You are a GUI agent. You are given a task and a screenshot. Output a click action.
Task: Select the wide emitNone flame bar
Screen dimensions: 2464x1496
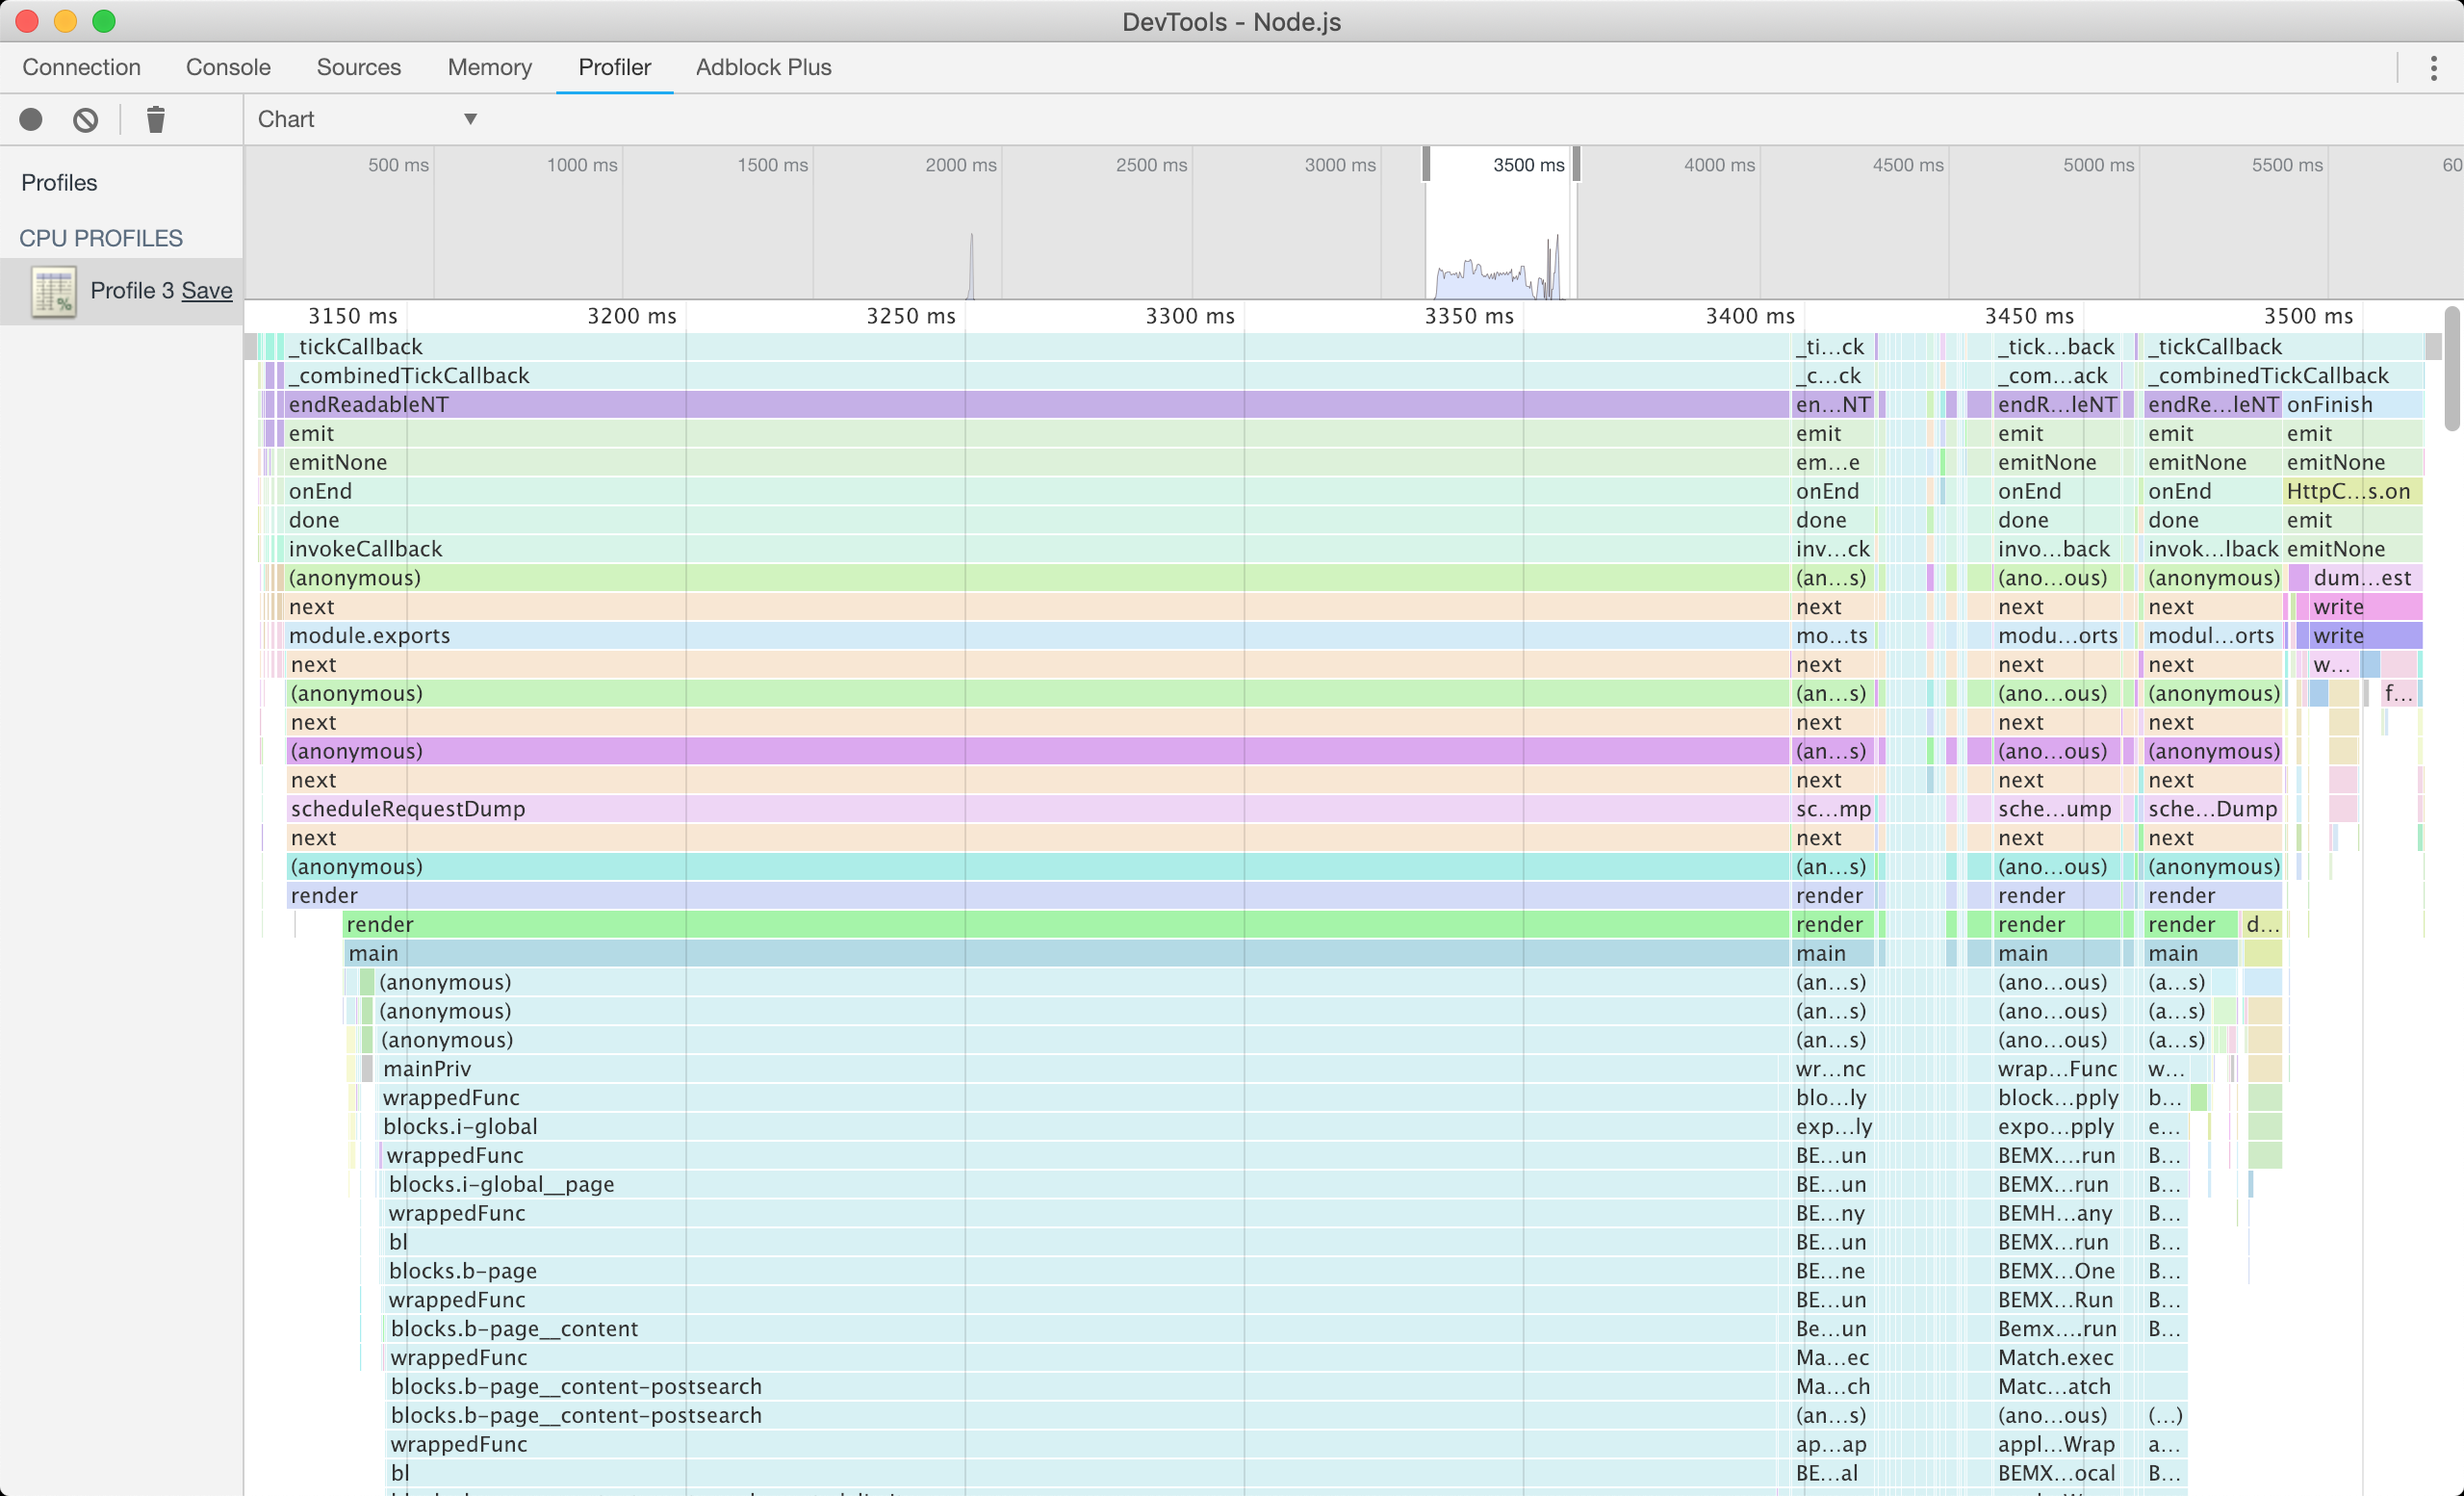pos(1037,463)
